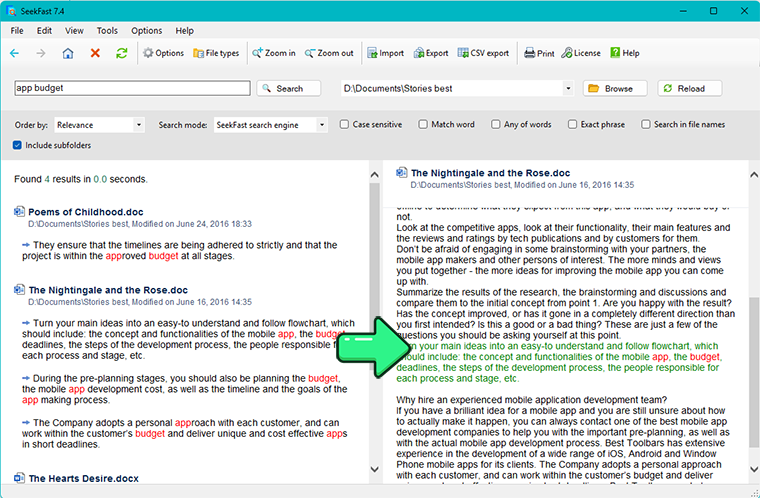This screenshot has width=760, height=498.
Task: Open Poems of Childhood.doc result title
Action: [86, 212]
